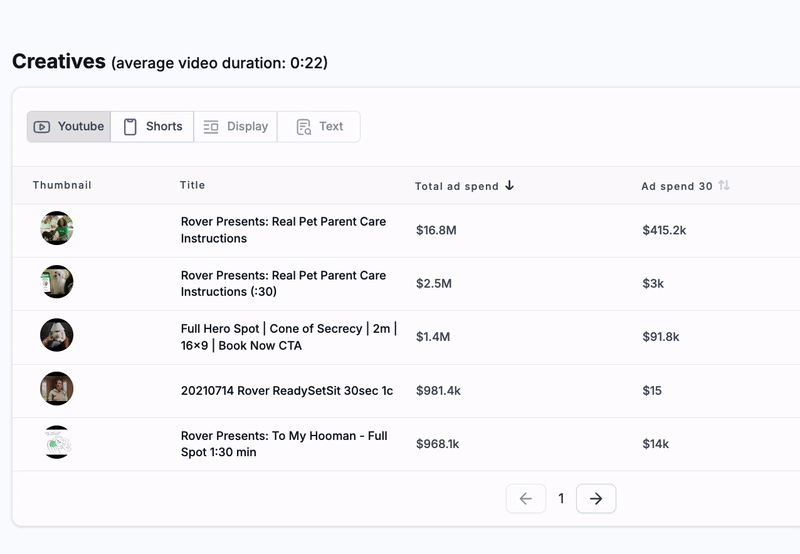Image resolution: width=800 pixels, height=554 pixels.
Task: Click the $981.4k total ad spend value
Action: click(x=438, y=391)
